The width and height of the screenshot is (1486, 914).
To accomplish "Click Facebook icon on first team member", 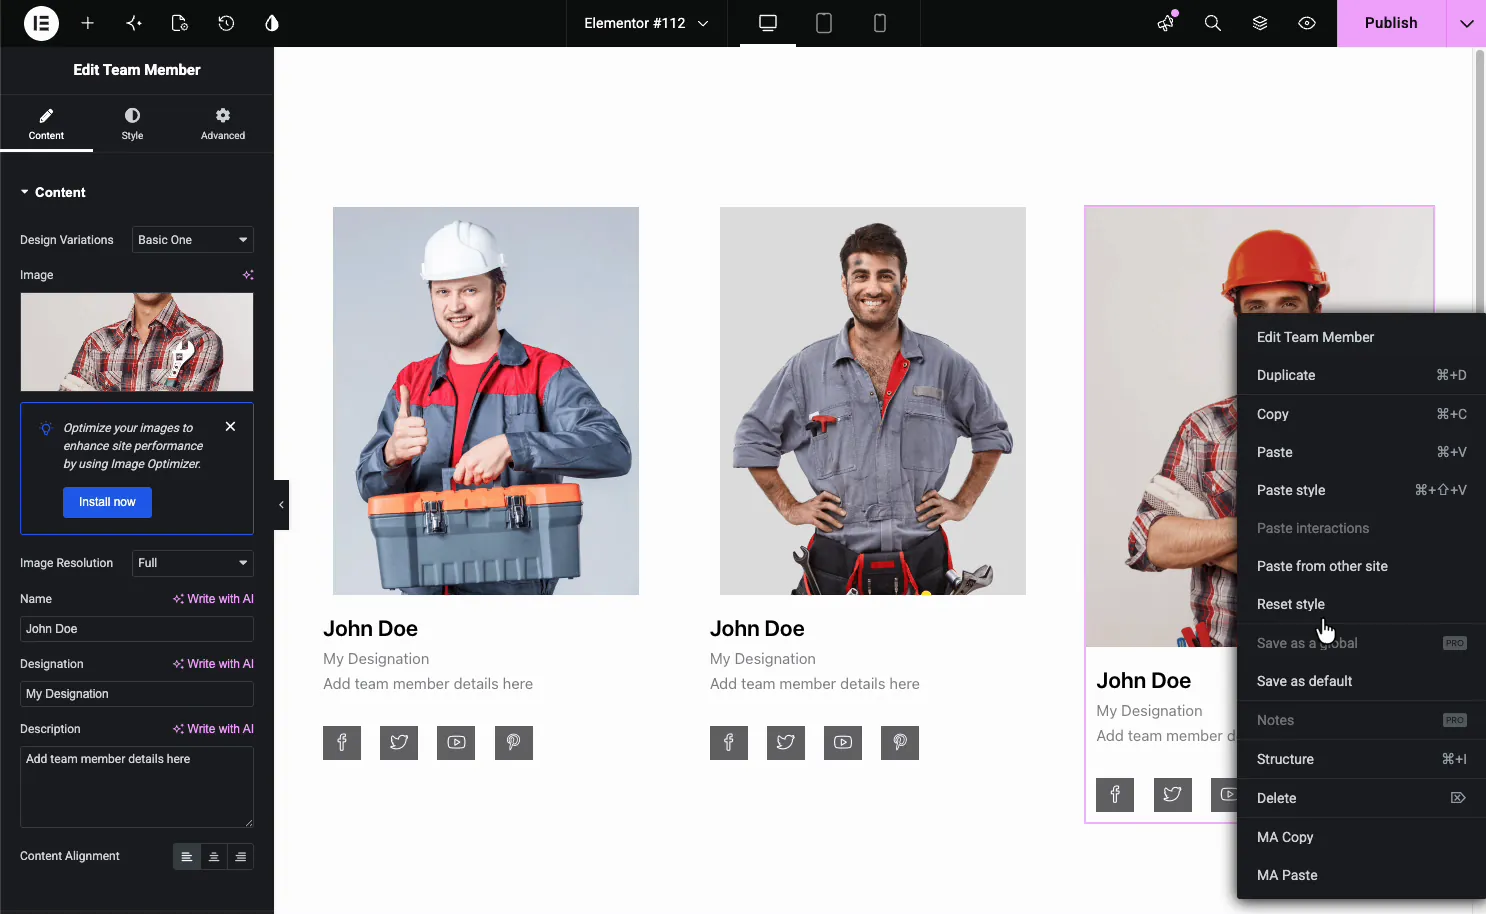I will click(342, 743).
